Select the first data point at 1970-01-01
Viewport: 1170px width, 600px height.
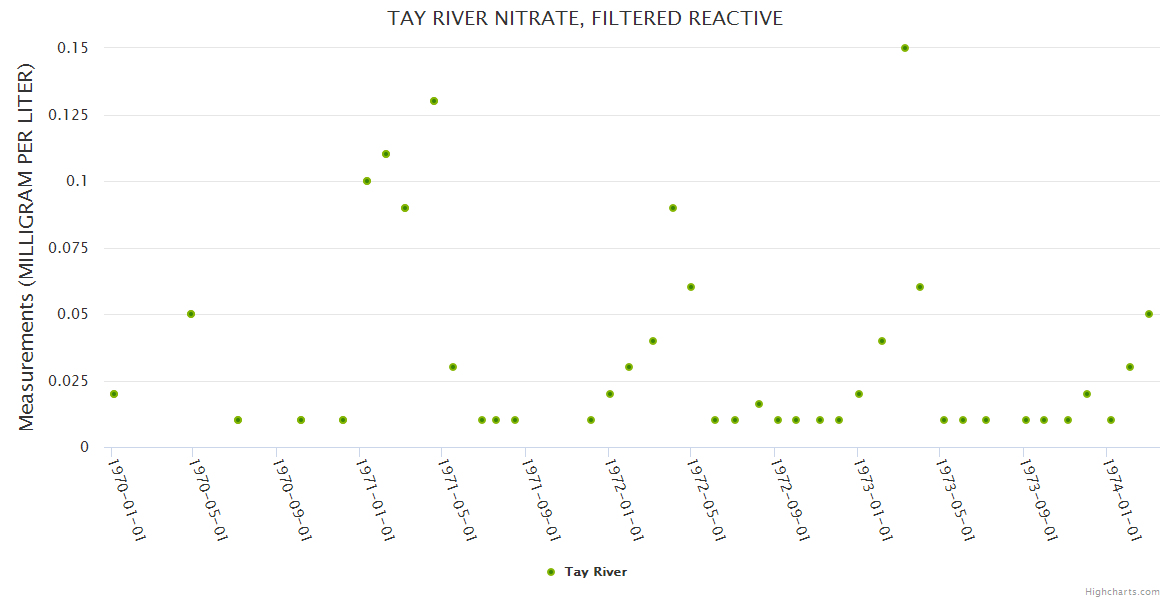pos(114,394)
